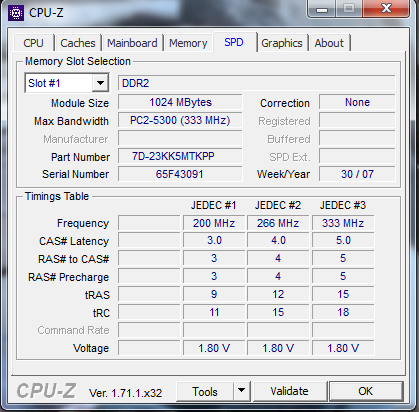
Task: Click the empty Buffered field
Action: [x=357, y=138]
